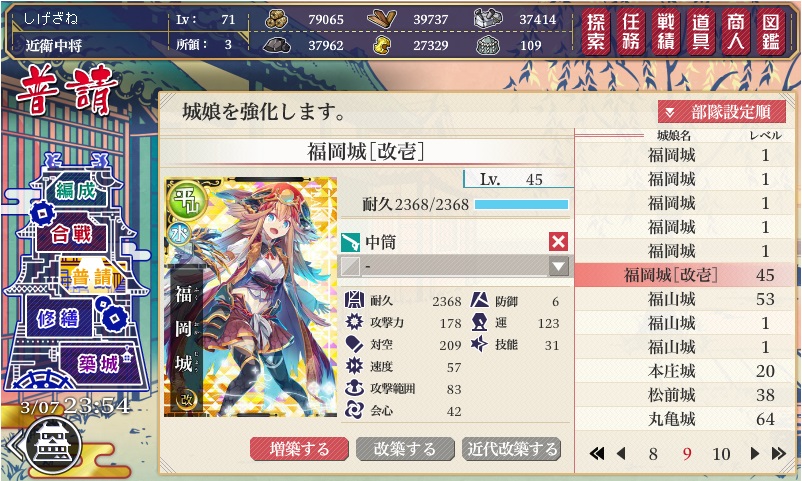Open the 部隊設定順 sort order dropdown
Viewport: 802px width, 481px height.
(722, 112)
